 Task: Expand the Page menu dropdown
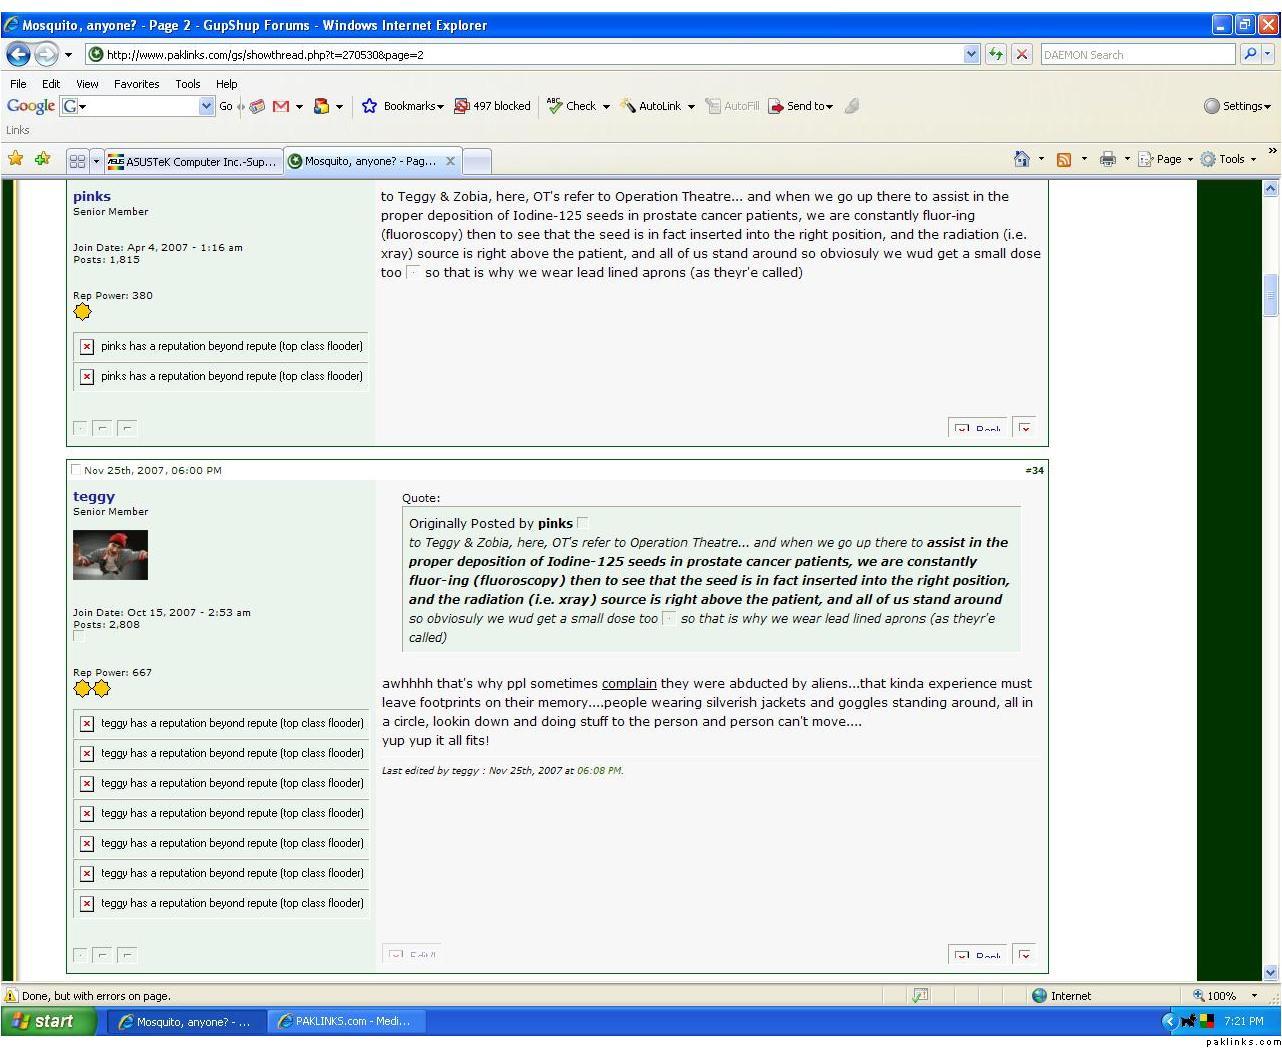pyautogui.click(x=1167, y=159)
